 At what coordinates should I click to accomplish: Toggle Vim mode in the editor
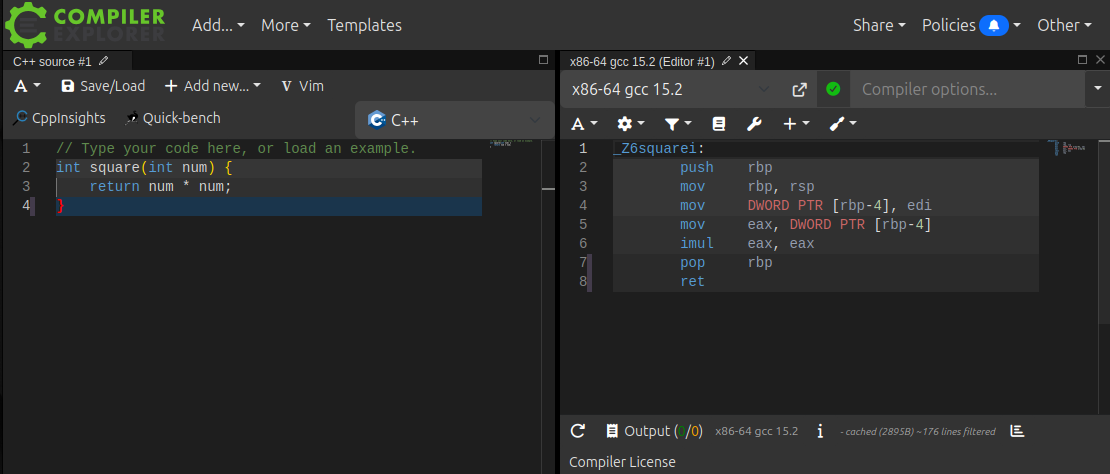point(302,86)
